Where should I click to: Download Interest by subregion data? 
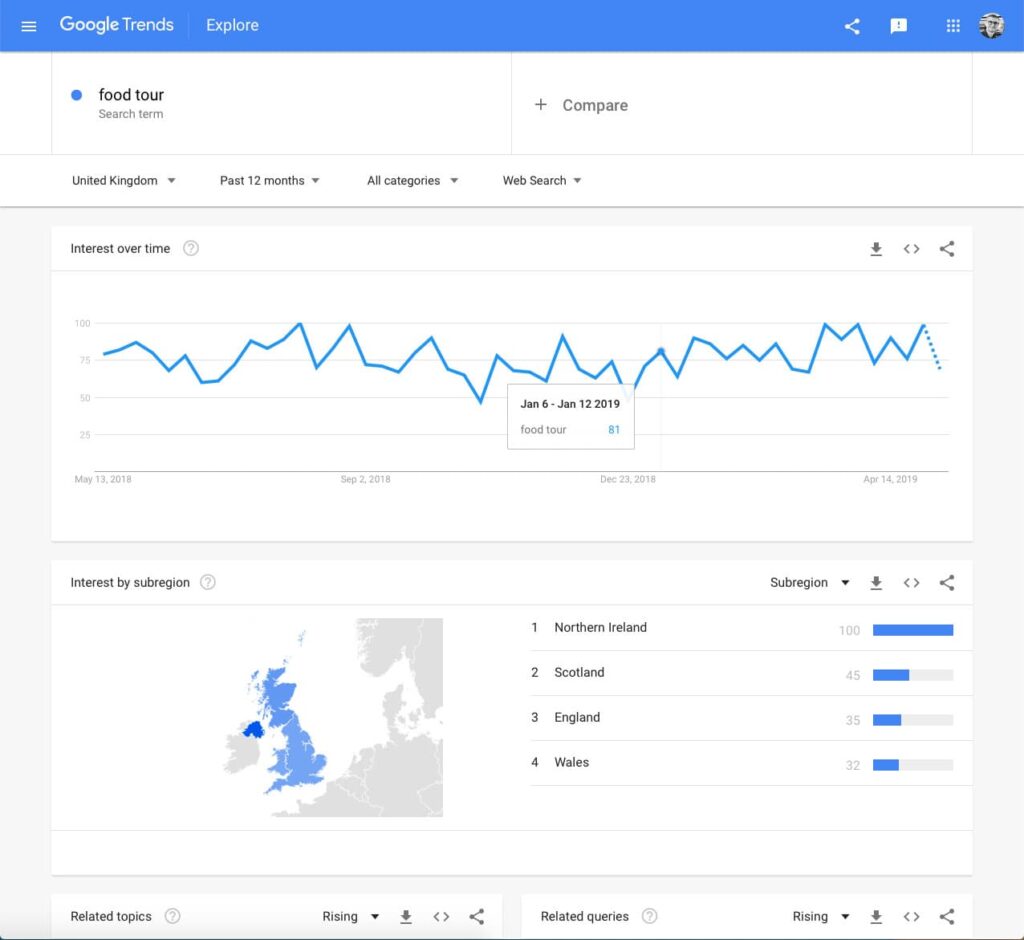[x=876, y=582]
